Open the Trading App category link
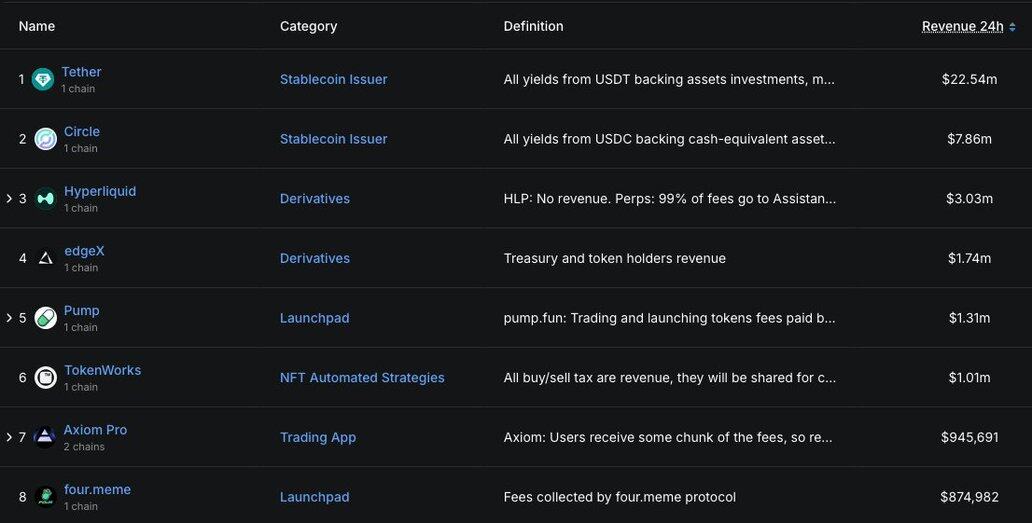 point(318,437)
